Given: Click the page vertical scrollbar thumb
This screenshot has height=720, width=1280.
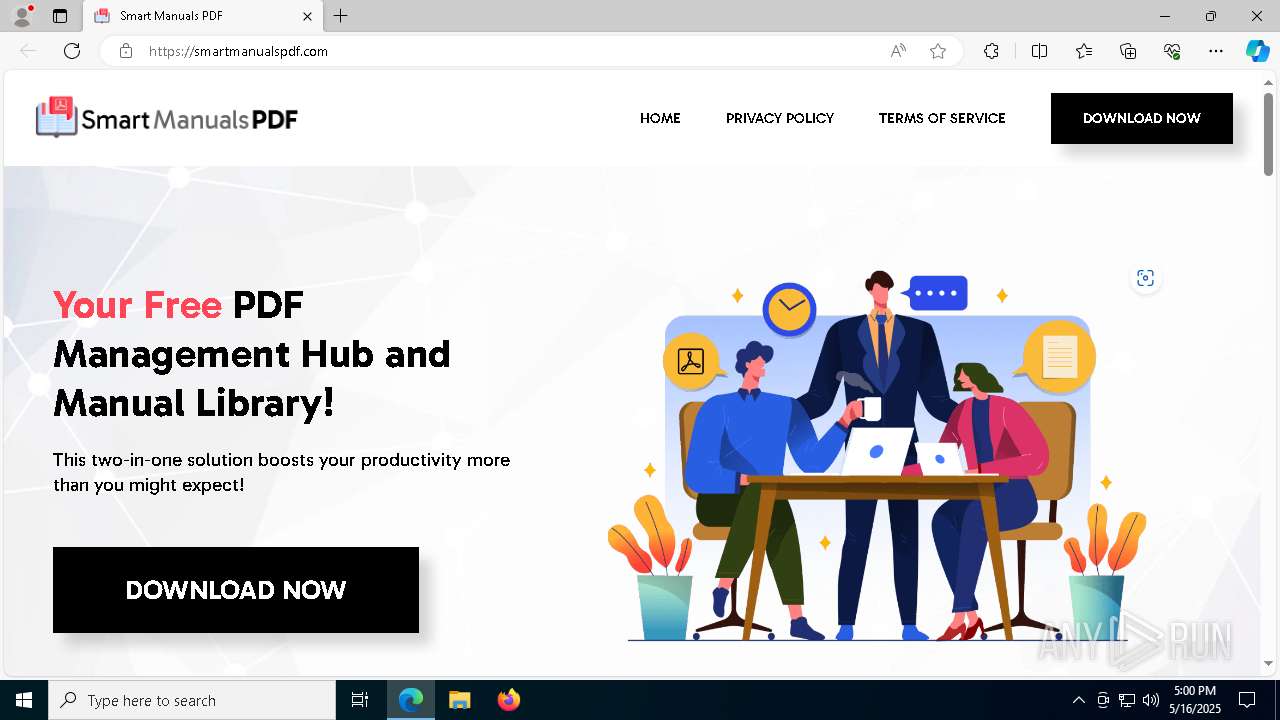Looking at the screenshot, I should (1268, 134).
